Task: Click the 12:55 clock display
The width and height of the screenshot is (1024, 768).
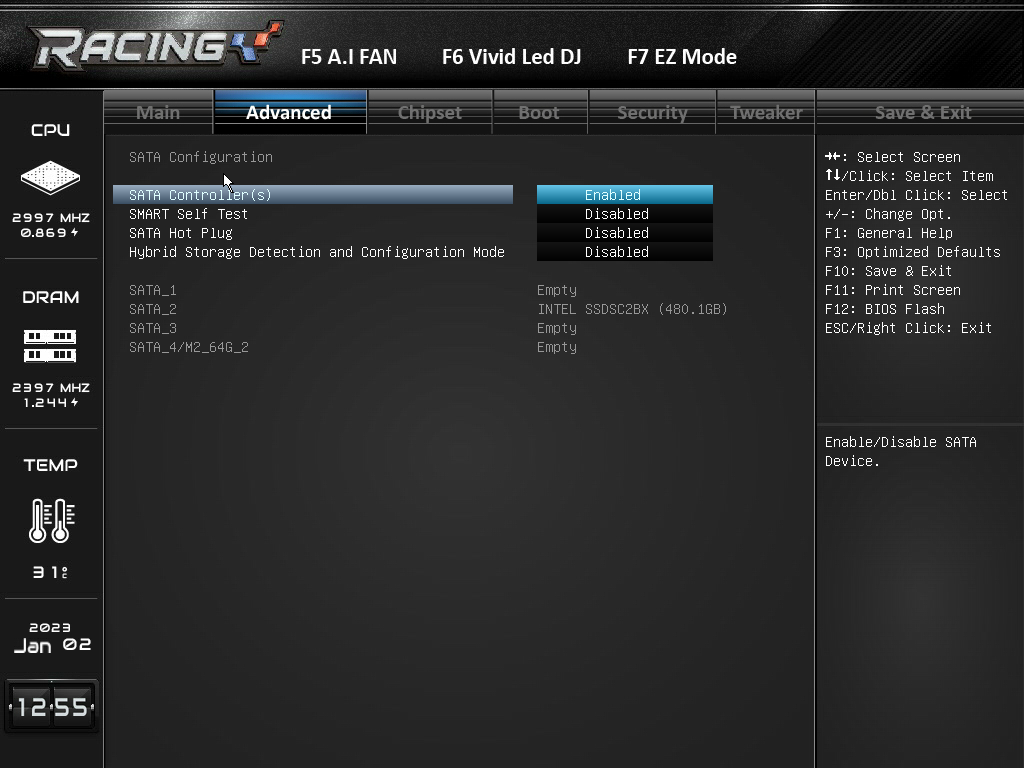Action: click(x=52, y=707)
